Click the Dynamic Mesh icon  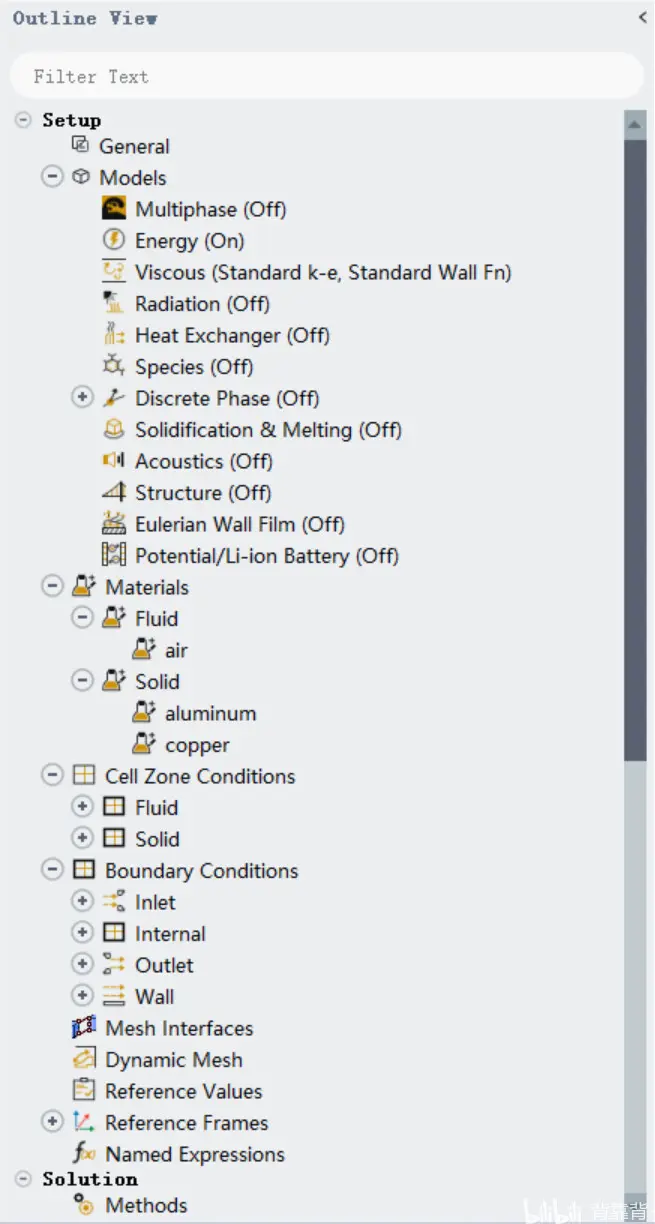click(x=84, y=1060)
